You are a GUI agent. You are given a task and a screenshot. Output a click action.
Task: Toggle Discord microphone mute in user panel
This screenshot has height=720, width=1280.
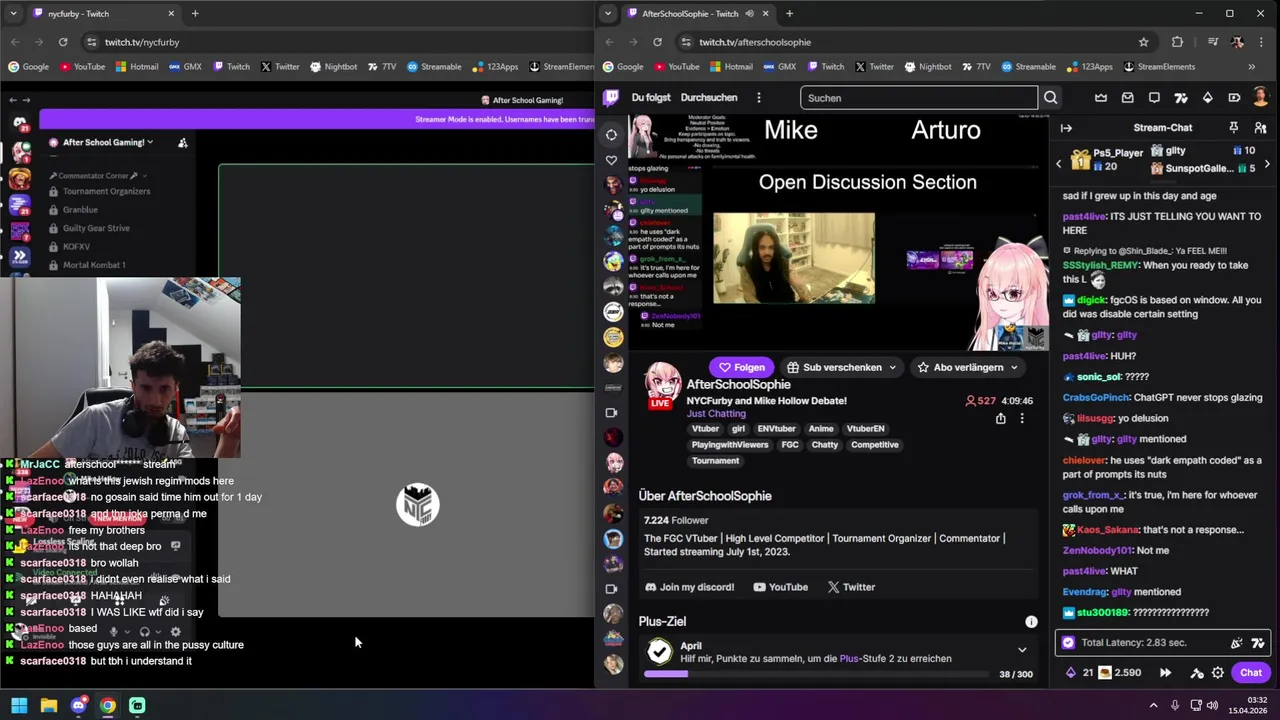pos(114,632)
